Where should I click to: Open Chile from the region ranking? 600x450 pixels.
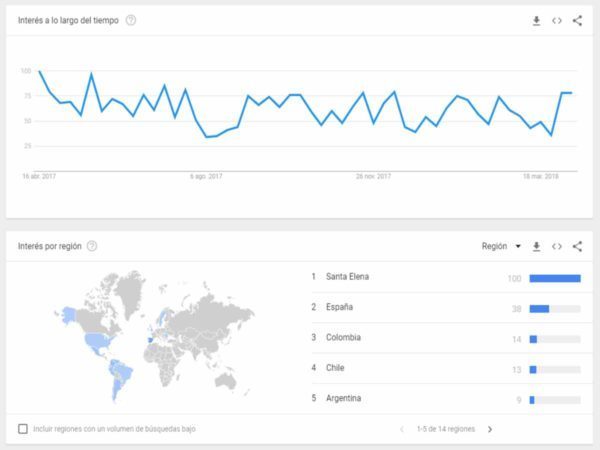pyautogui.click(x=336, y=369)
